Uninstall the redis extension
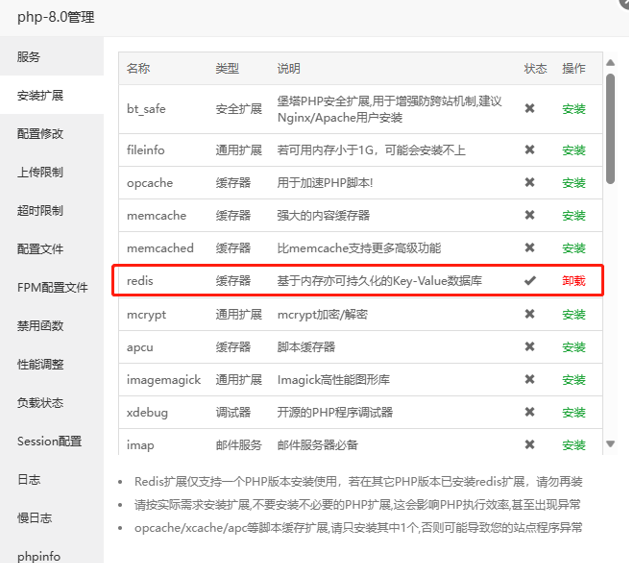The height and width of the screenshot is (563, 629). (574, 281)
